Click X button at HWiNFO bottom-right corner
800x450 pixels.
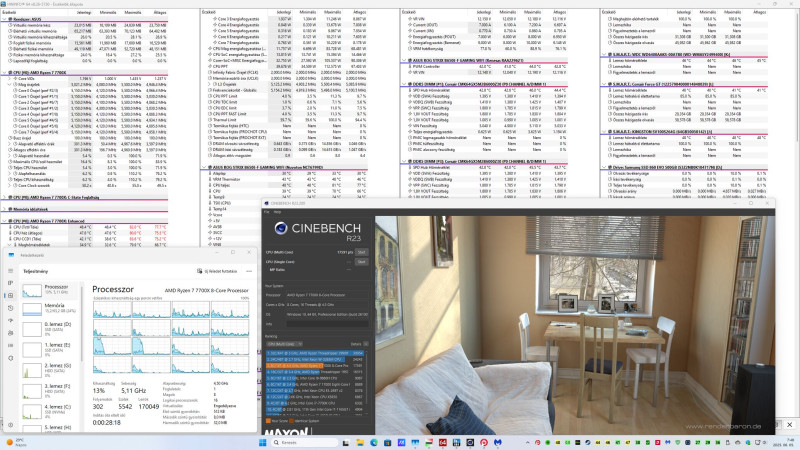click(789, 424)
